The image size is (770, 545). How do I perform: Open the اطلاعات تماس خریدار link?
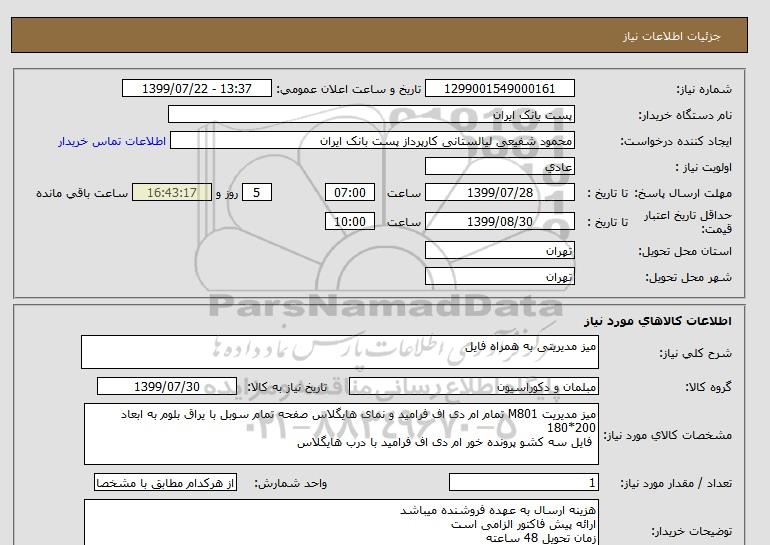coord(112,141)
